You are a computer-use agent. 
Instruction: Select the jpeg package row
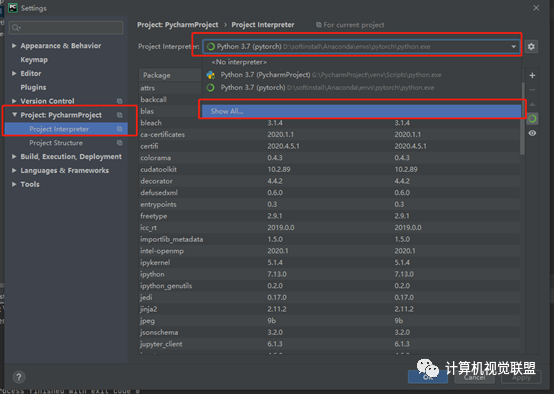[329, 321]
